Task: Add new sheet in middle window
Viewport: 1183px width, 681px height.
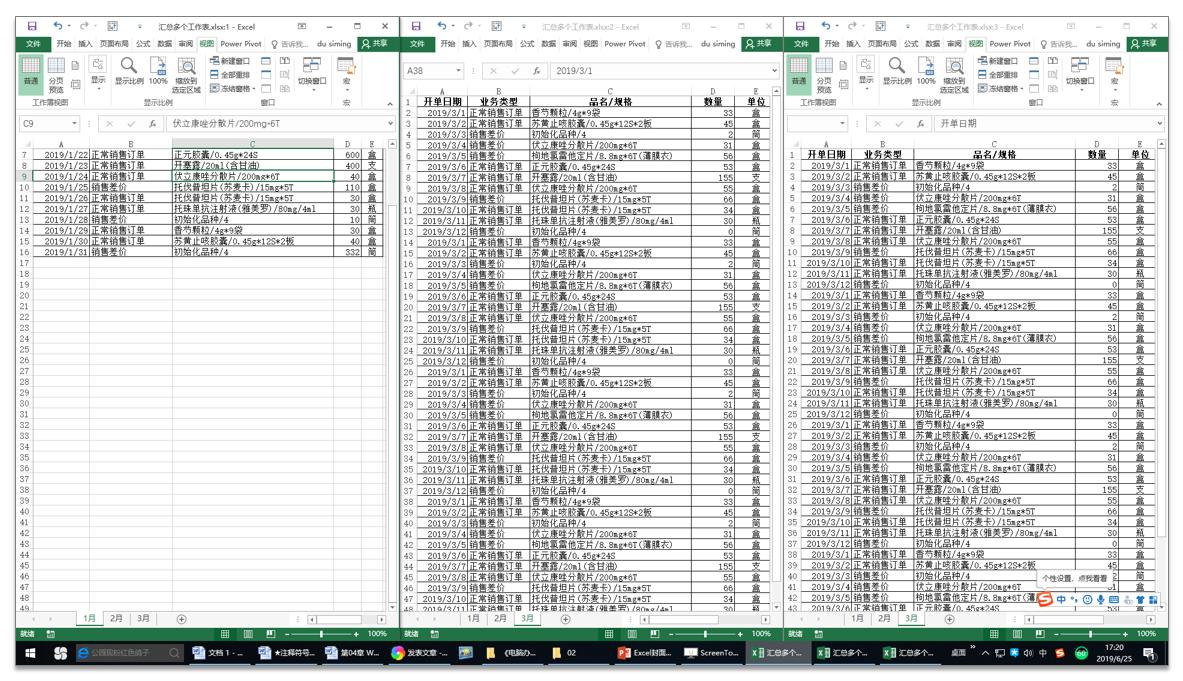Action: [565, 619]
